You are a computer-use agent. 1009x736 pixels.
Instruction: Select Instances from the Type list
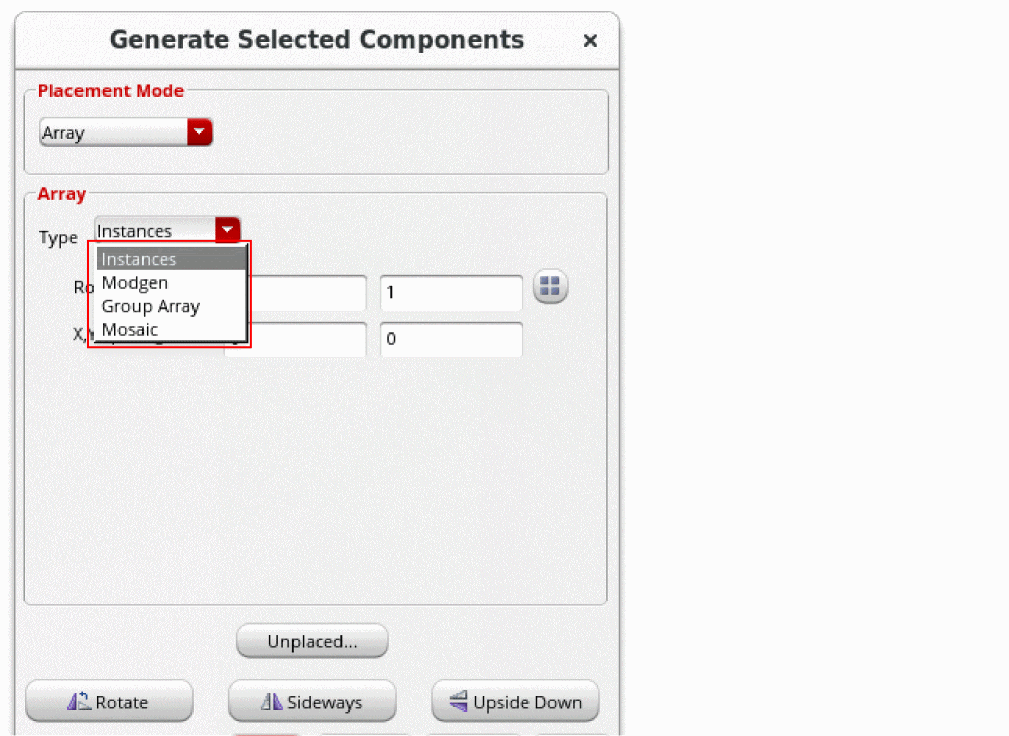pos(139,259)
